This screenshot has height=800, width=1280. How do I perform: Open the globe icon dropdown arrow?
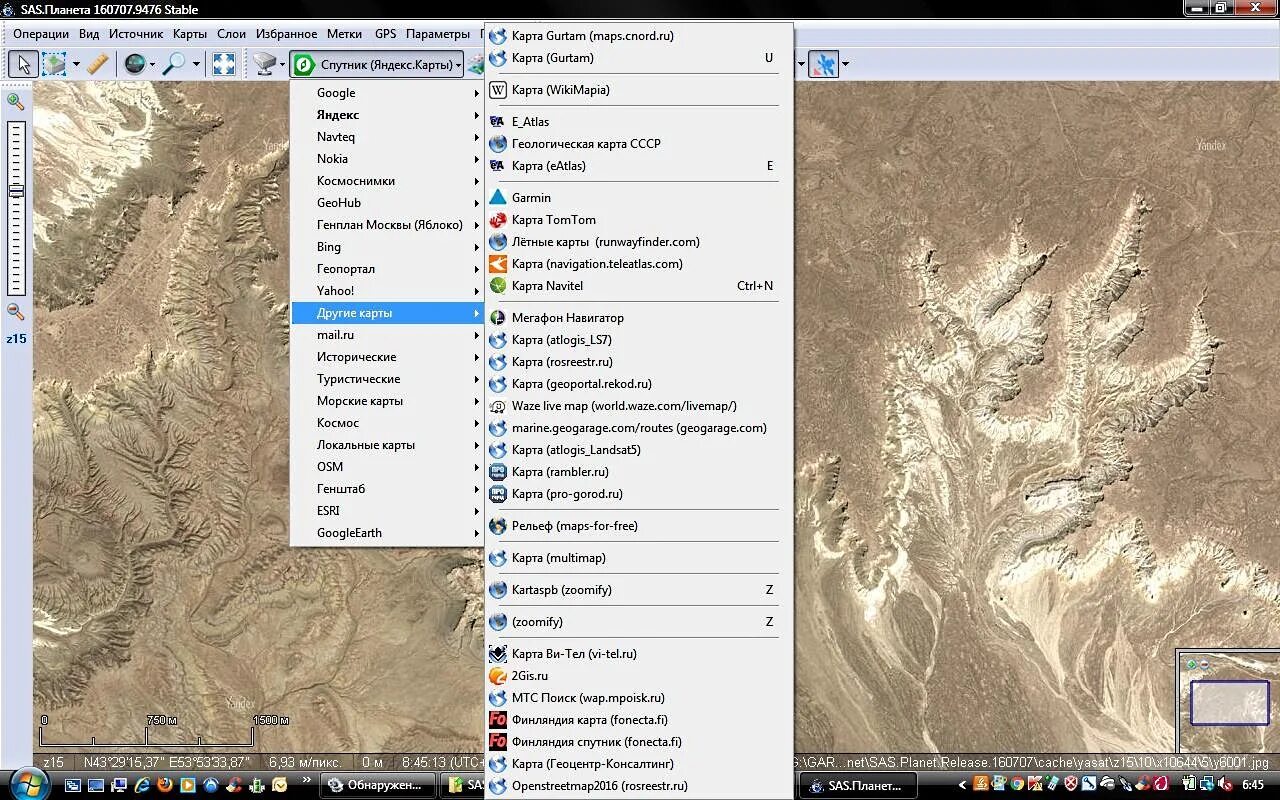153,65
